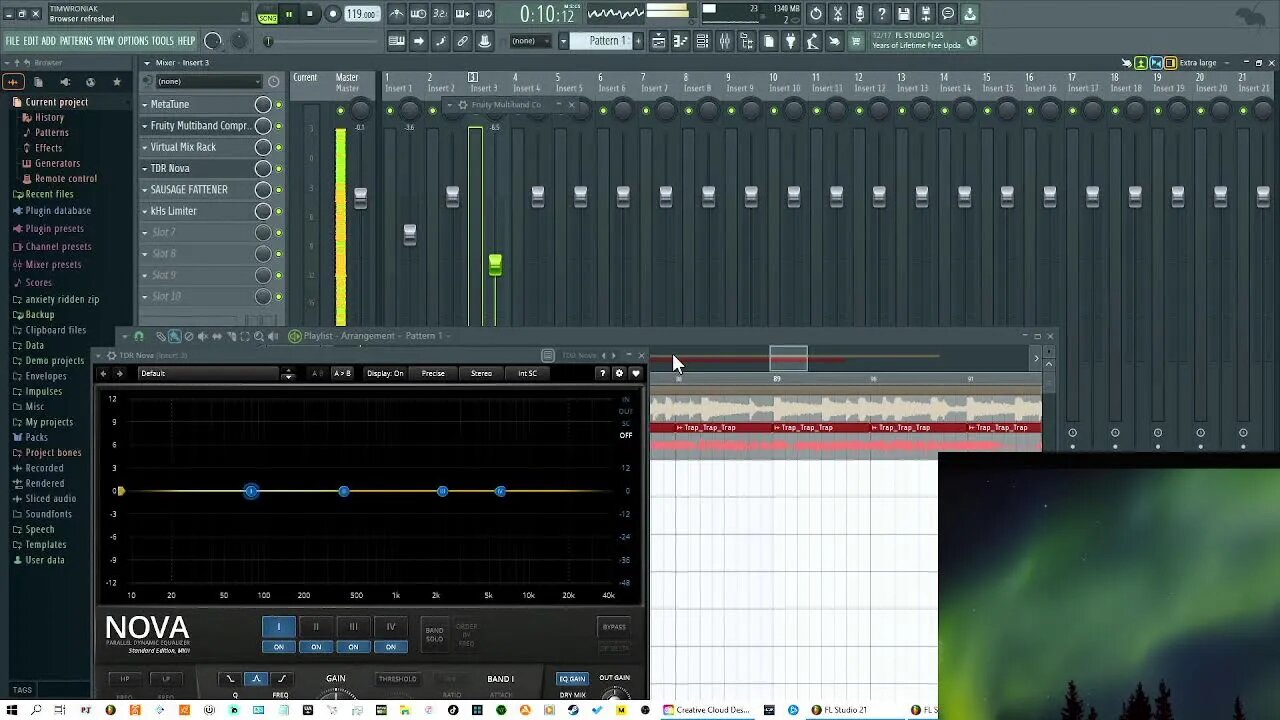Open Virtual Mix Rack slot arrow
The width and height of the screenshot is (1280, 720).
tap(144, 147)
